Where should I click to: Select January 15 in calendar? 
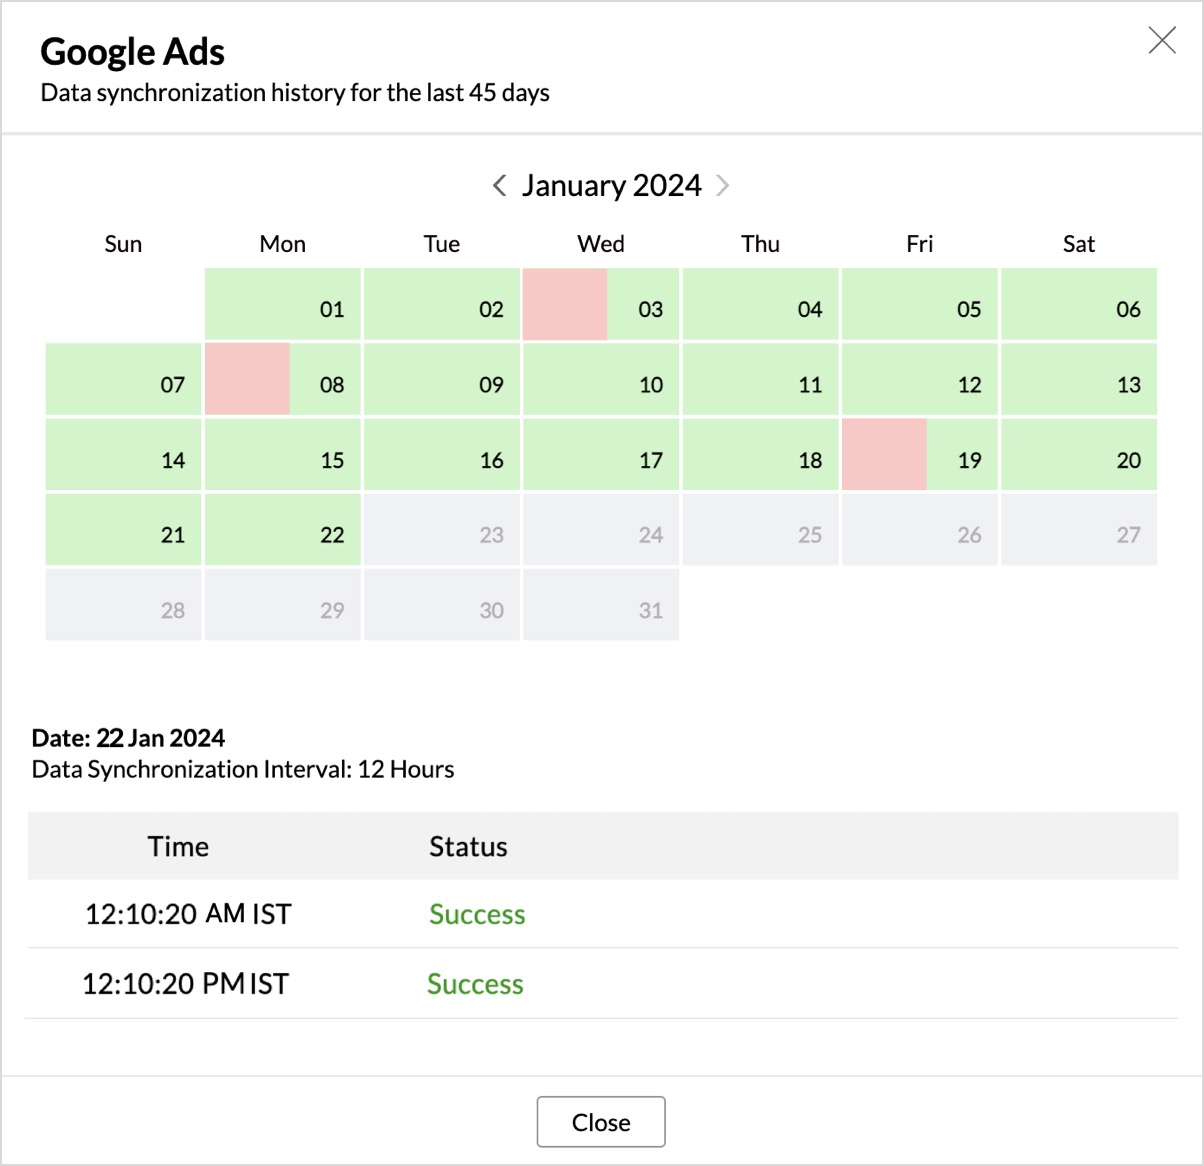coord(283,455)
